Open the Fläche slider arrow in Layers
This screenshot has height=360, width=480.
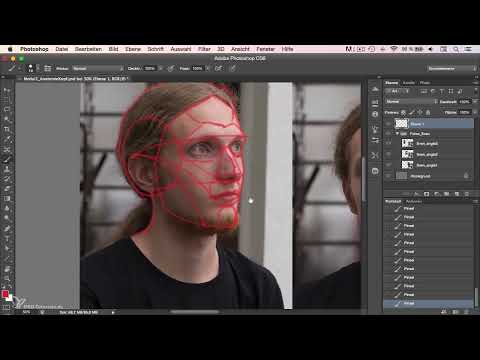(x=475, y=113)
